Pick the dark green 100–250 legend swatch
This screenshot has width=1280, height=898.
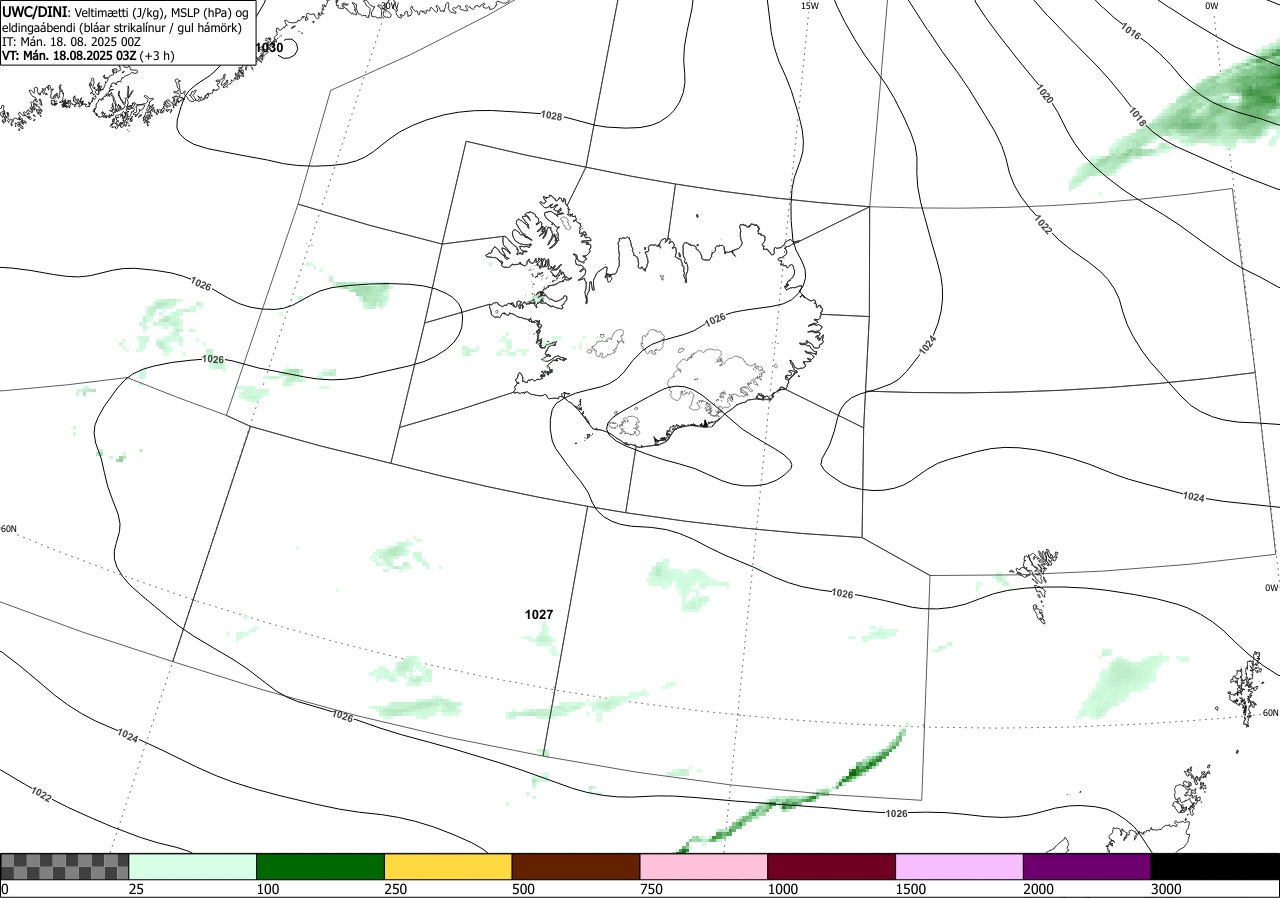321,866
